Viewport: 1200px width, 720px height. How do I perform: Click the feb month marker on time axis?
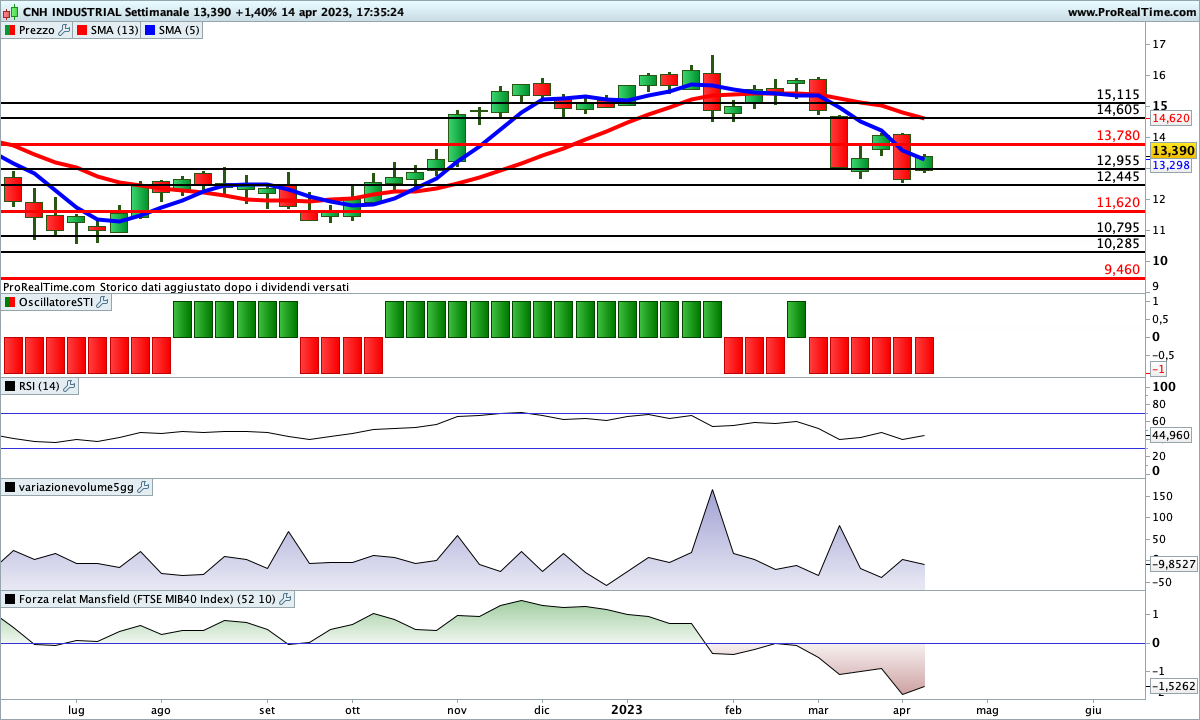point(732,710)
